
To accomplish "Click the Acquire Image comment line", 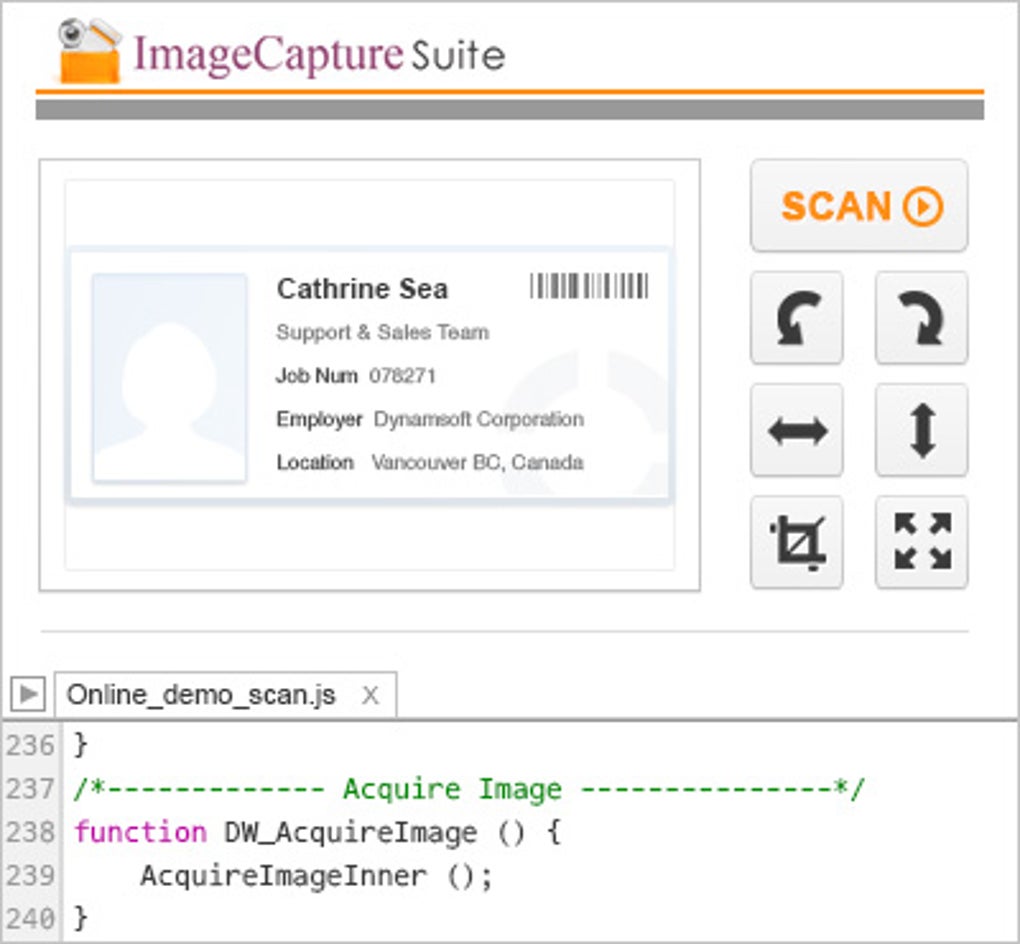I will (468, 789).
